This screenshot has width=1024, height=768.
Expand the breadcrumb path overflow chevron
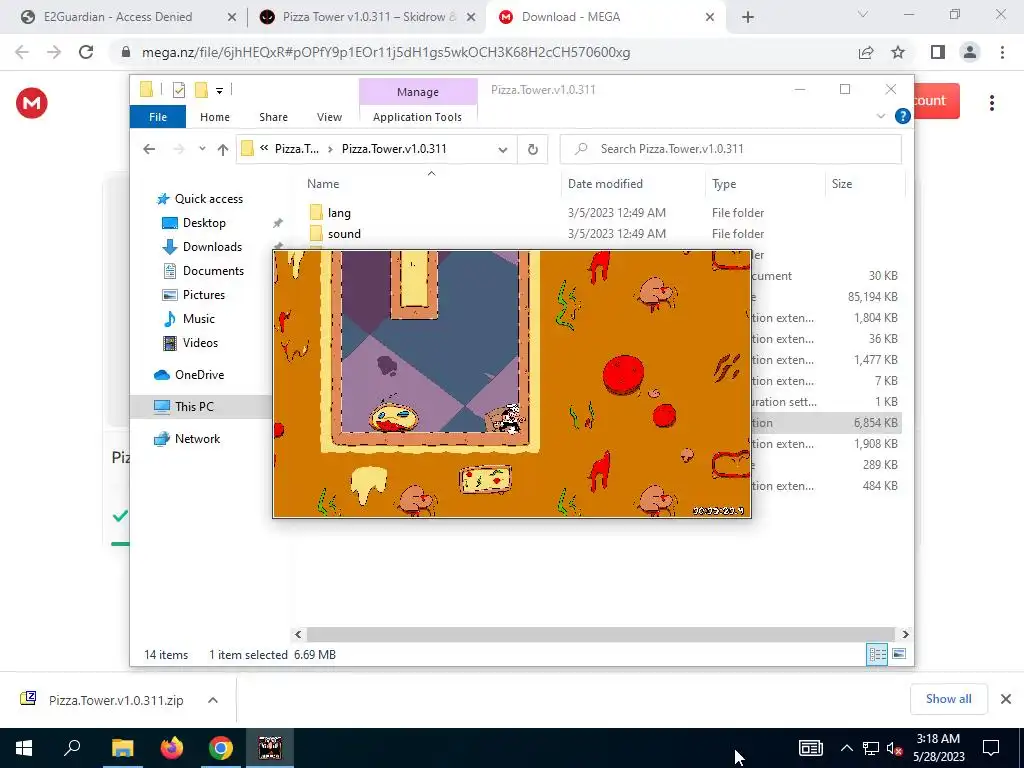(264, 148)
